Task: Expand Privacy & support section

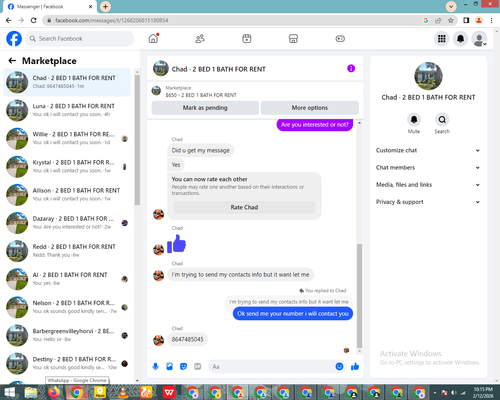Action: tap(428, 202)
